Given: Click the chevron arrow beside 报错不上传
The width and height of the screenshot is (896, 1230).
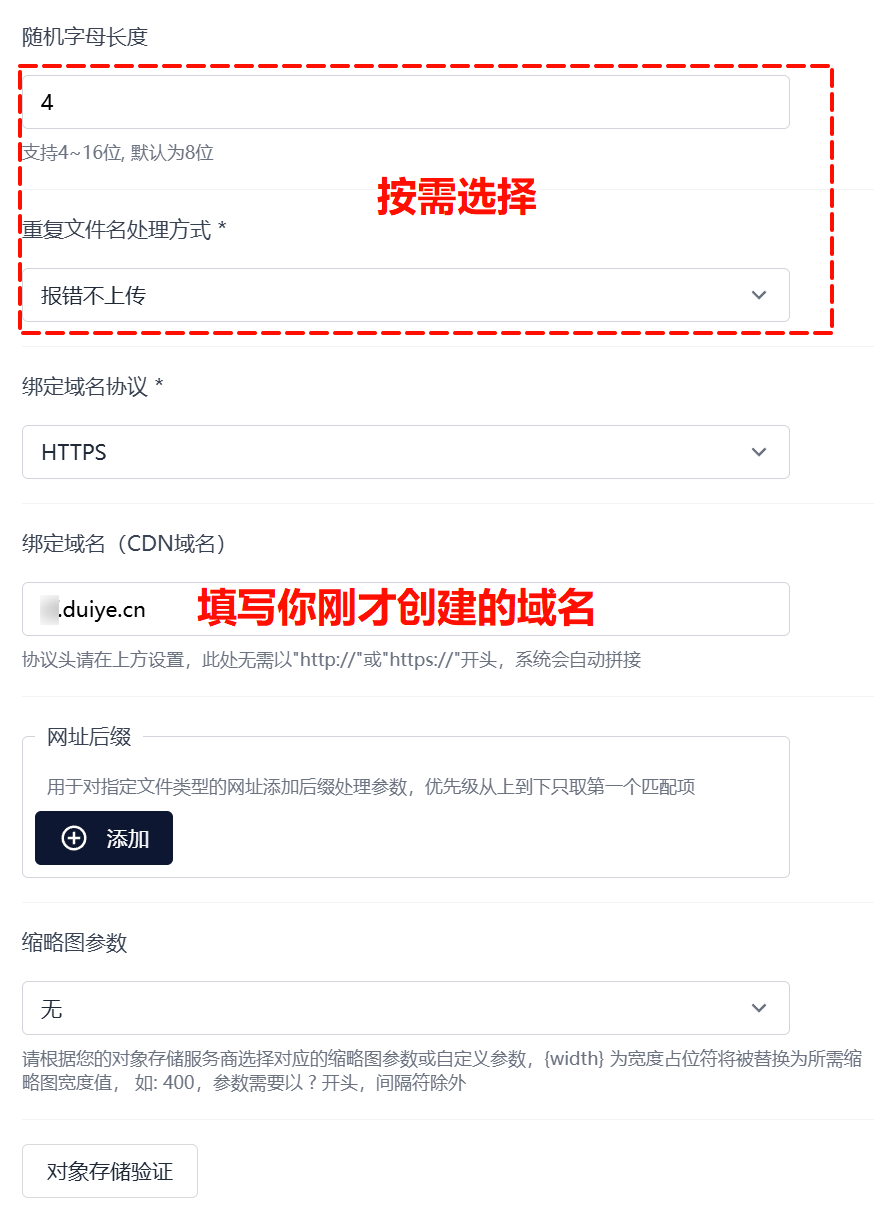Looking at the screenshot, I should coord(759,295).
